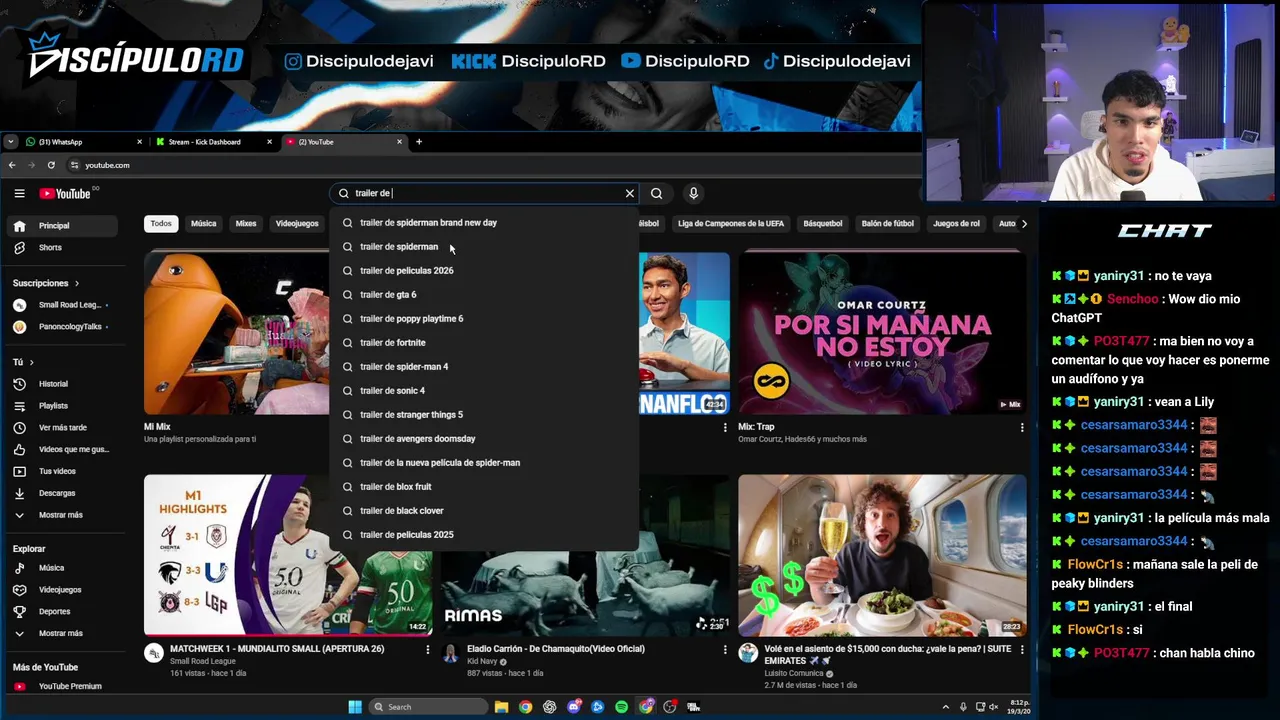Start voice search with the microphone
This screenshot has height=720, width=1280.
pos(693,193)
